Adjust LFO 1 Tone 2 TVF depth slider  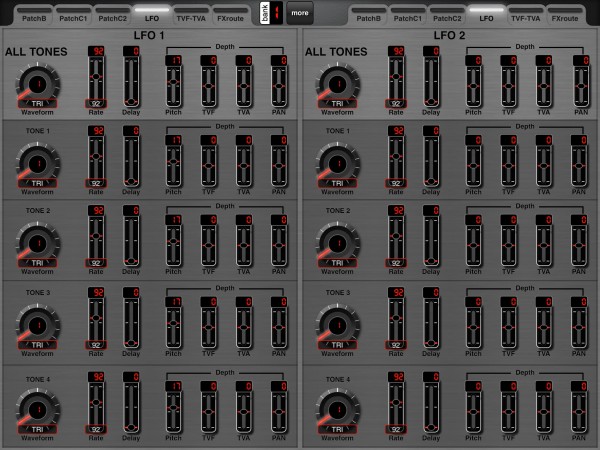(x=209, y=245)
